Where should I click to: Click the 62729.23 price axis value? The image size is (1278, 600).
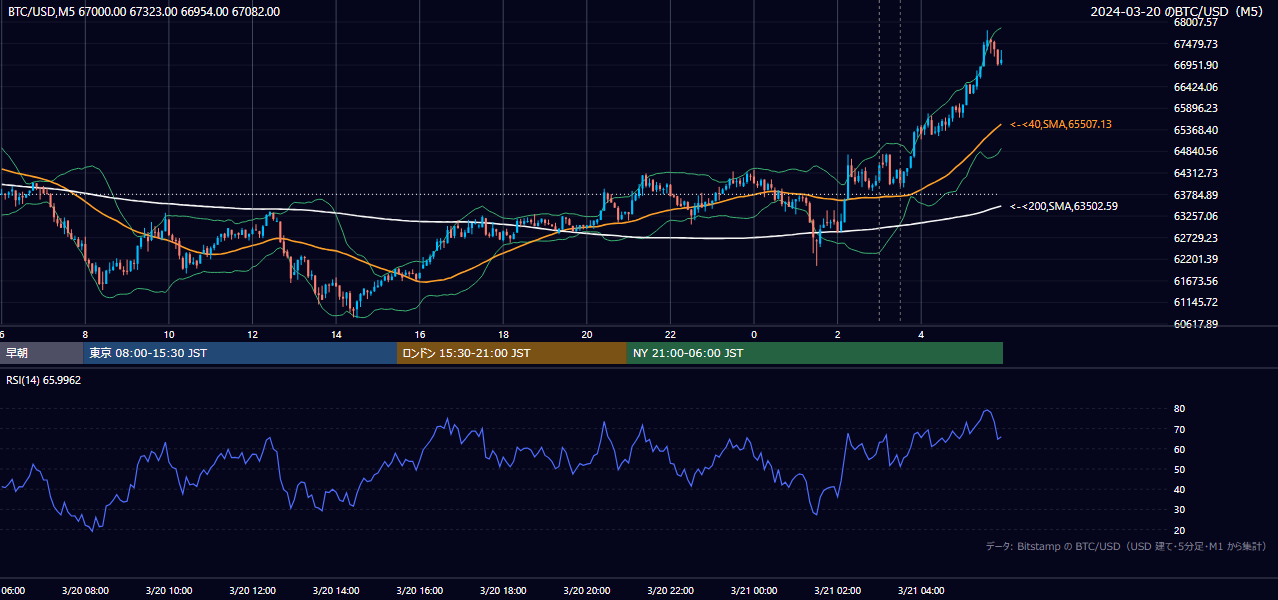tap(1196, 238)
